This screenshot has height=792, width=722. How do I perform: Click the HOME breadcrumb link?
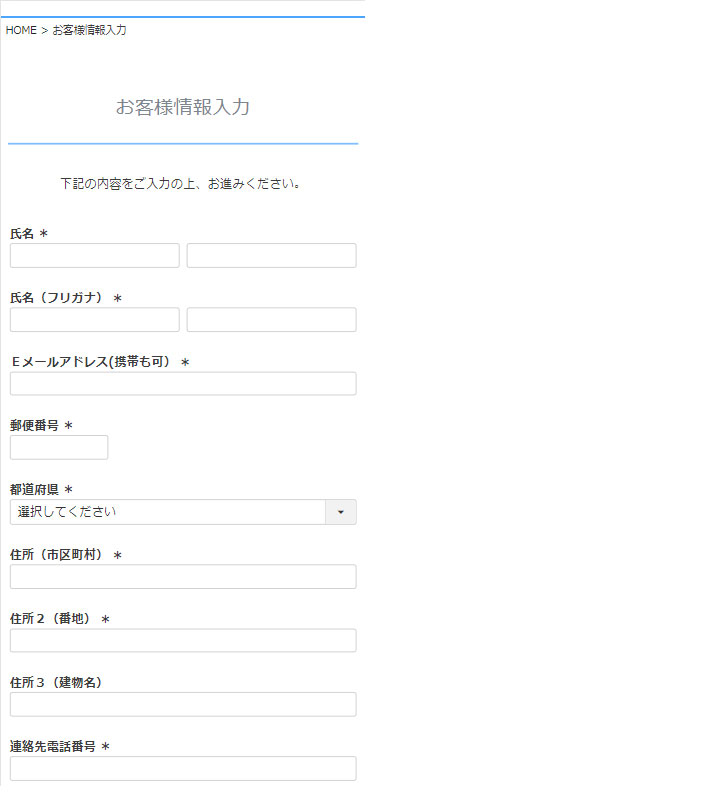click(21, 30)
